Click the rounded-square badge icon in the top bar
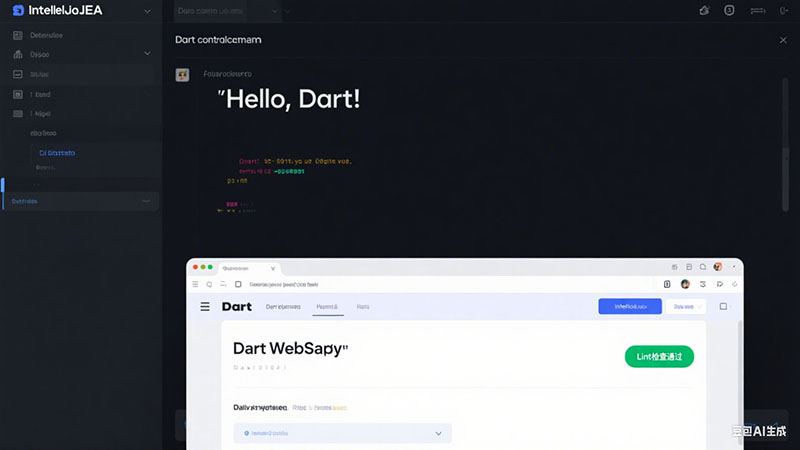The height and width of the screenshot is (450, 800). point(729,10)
